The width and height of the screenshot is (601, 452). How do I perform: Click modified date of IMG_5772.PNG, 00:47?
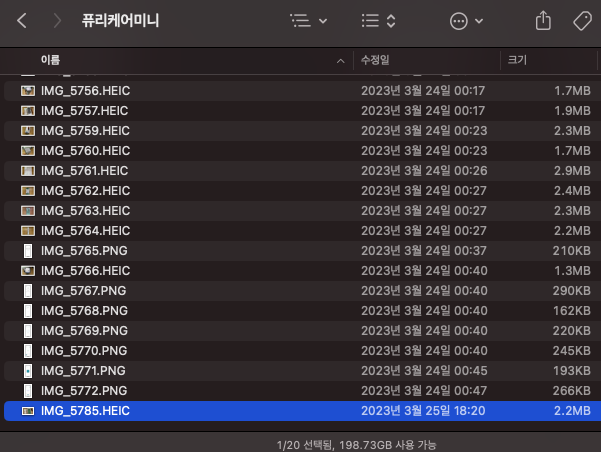point(424,390)
